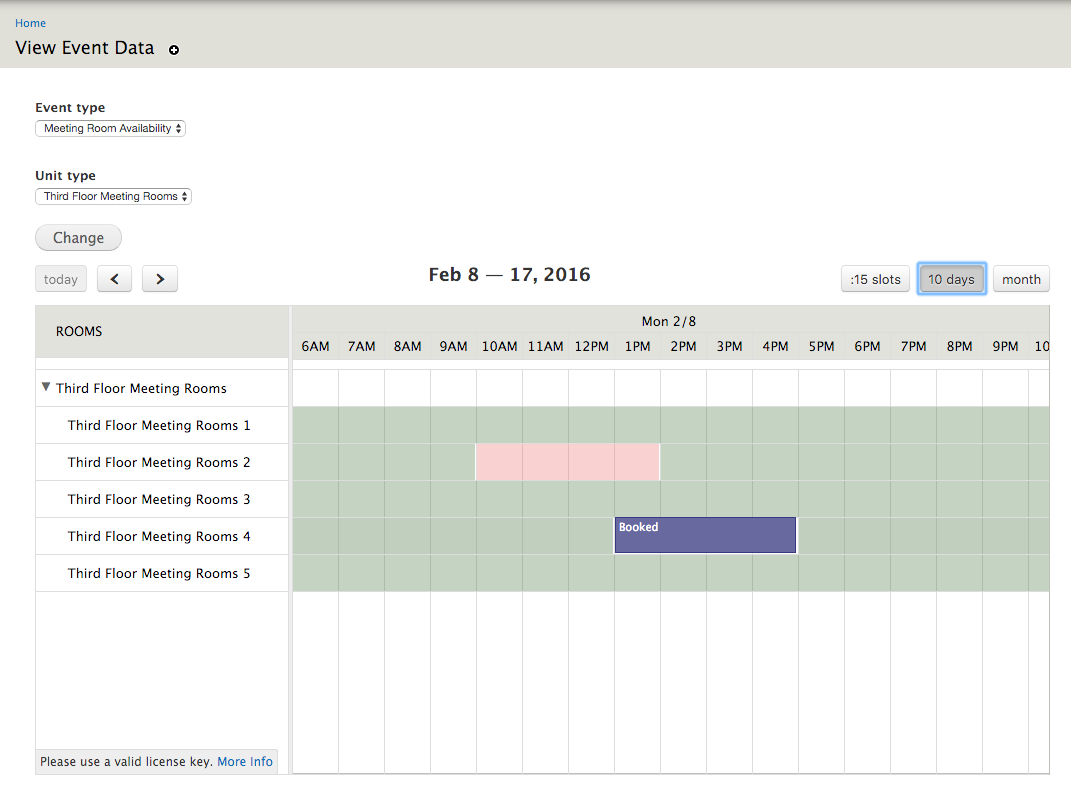Click the 9AM time column header
Viewport: 1071px width, 802px height.
tap(453, 346)
